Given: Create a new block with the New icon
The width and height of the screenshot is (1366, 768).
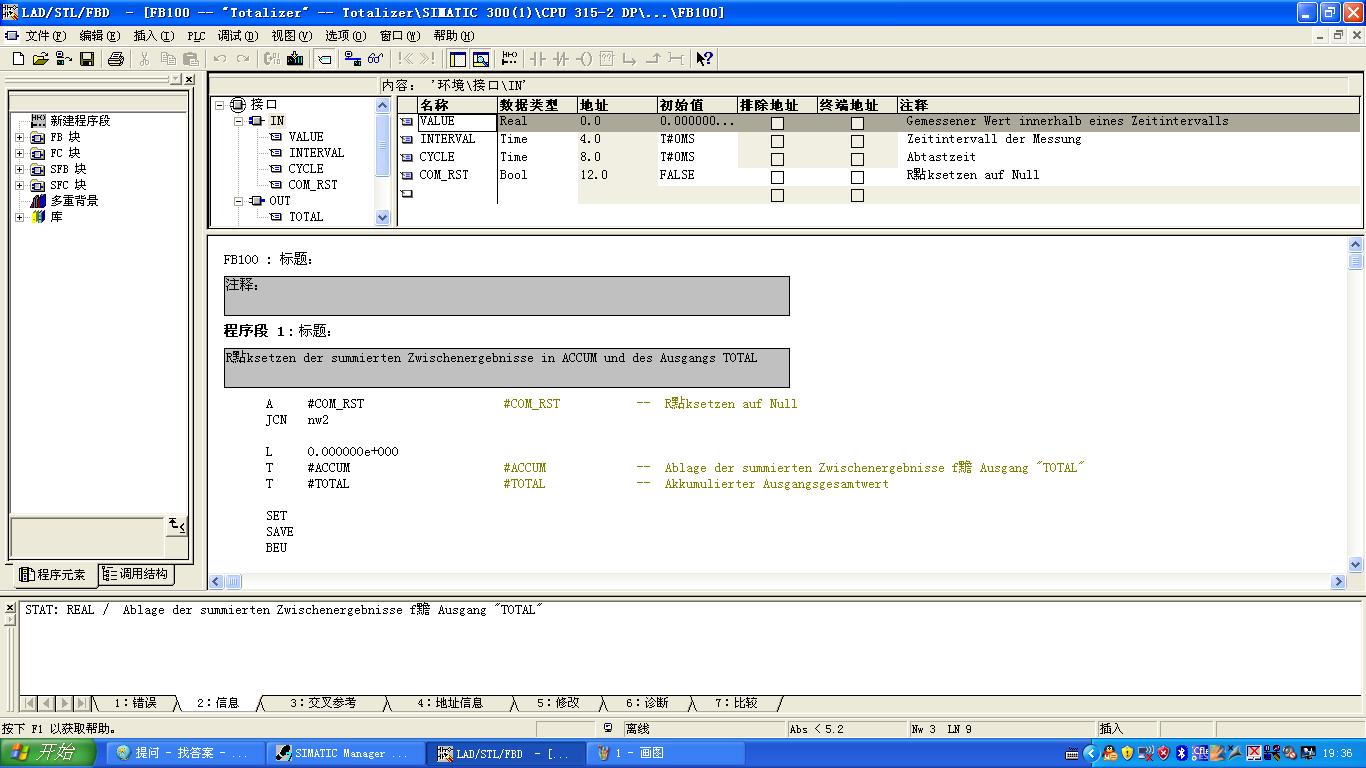Looking at the screenshot, I should [x=18, y=59].
